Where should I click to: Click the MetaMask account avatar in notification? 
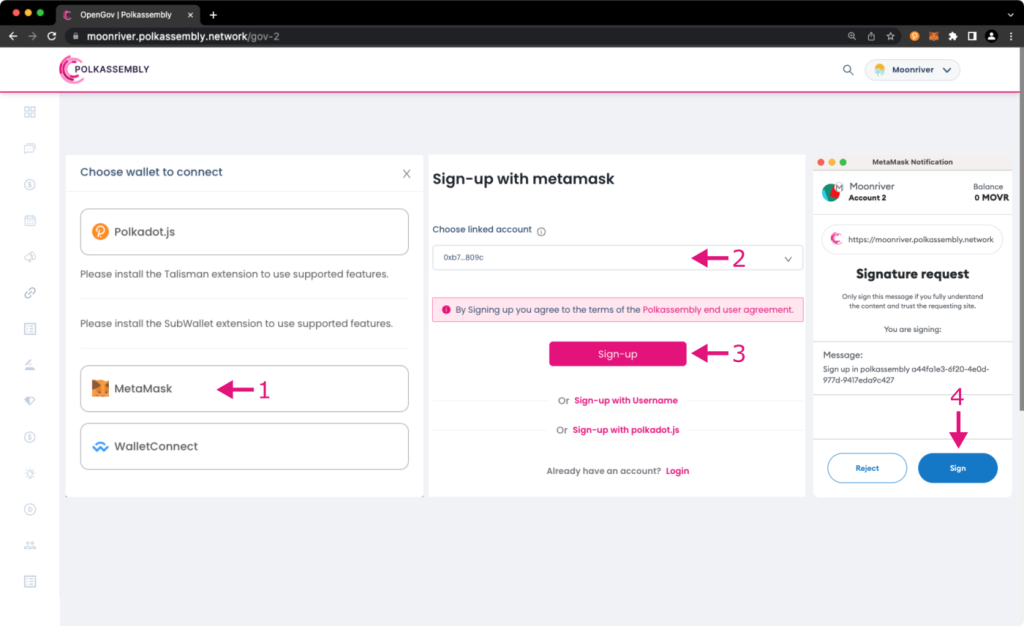[x=831, y=192]
